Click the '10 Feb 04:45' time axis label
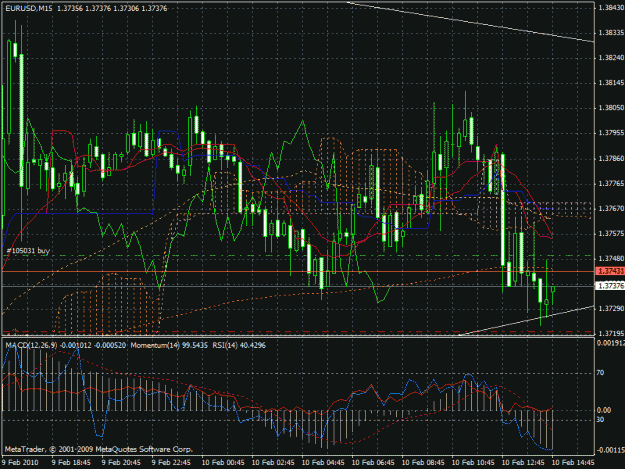Screen dimensions: 625x469 coord(323,462)
